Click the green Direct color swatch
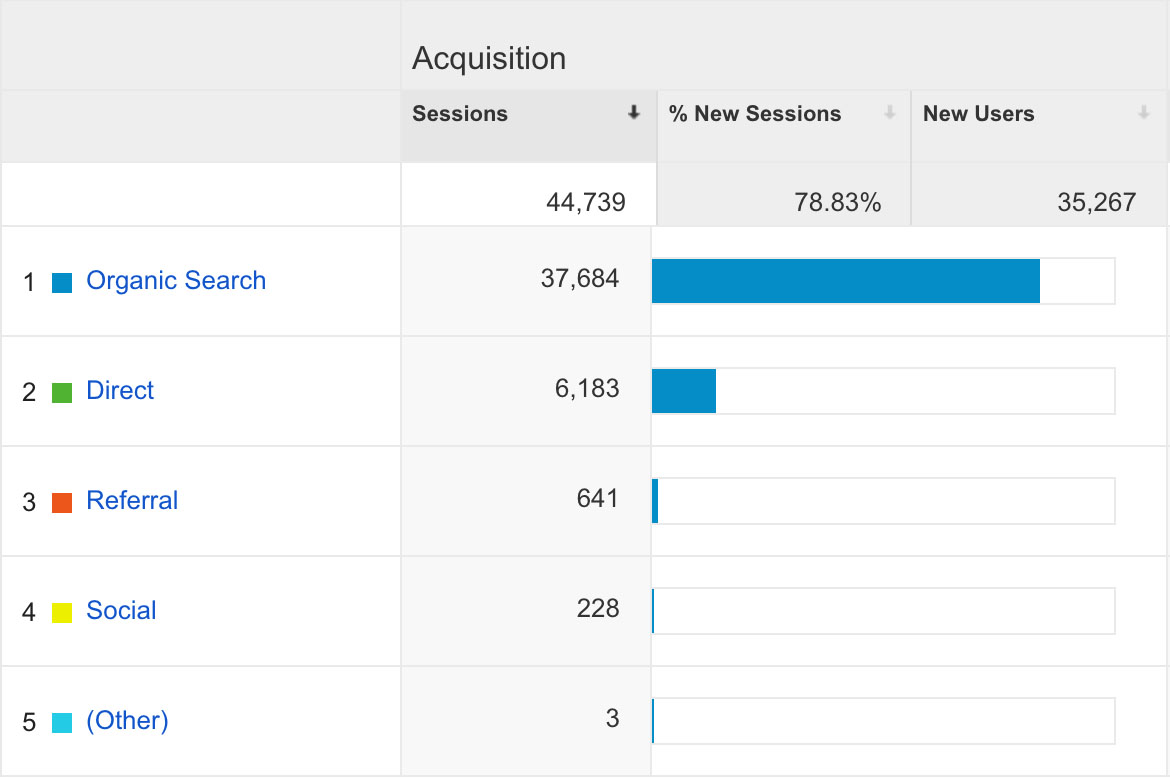Viewport: 1170px width, 778px height. pos(62,393)
